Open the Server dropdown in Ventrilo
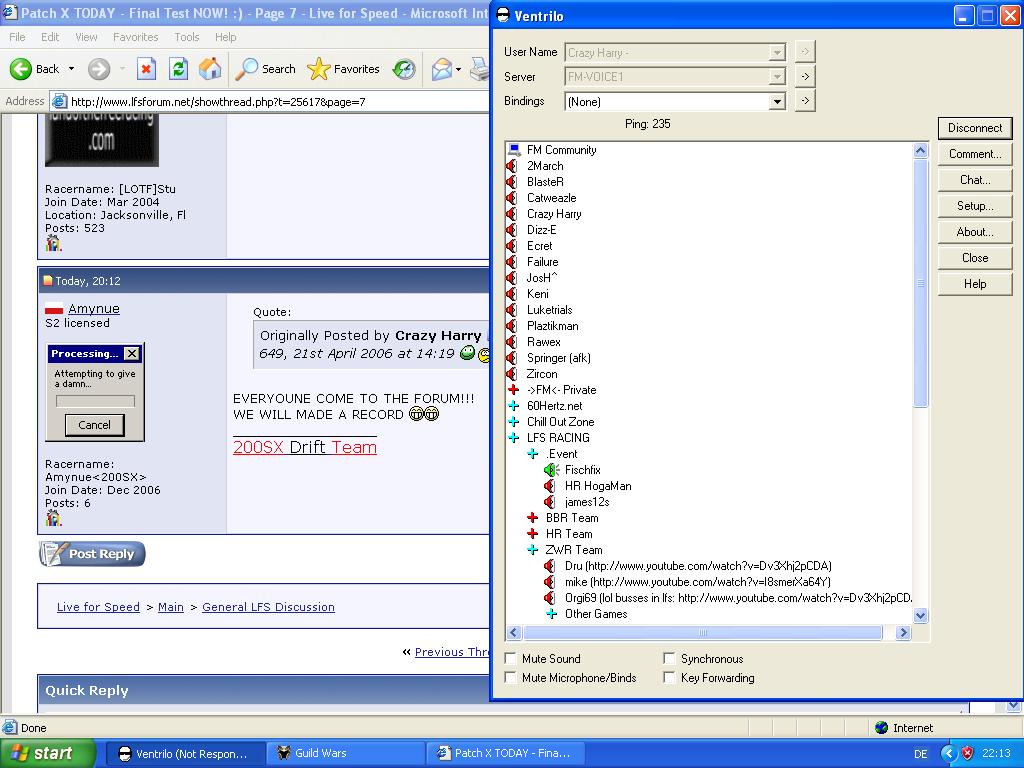 click(776, 77)
